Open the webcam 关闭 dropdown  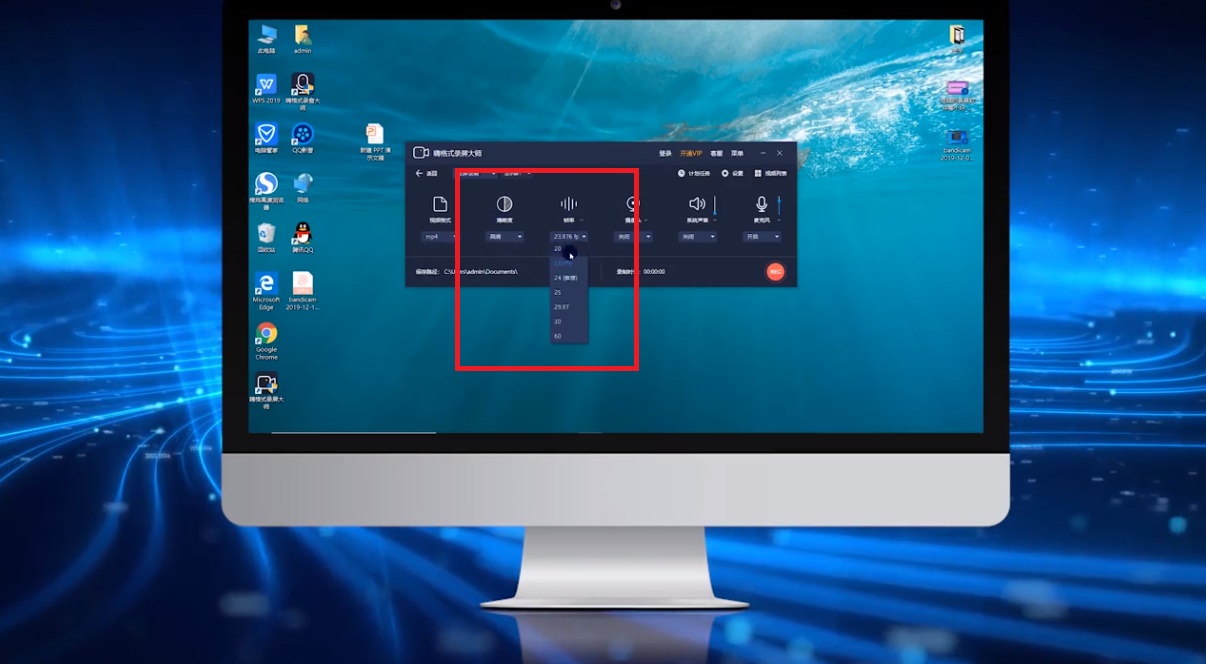[633, 237]
